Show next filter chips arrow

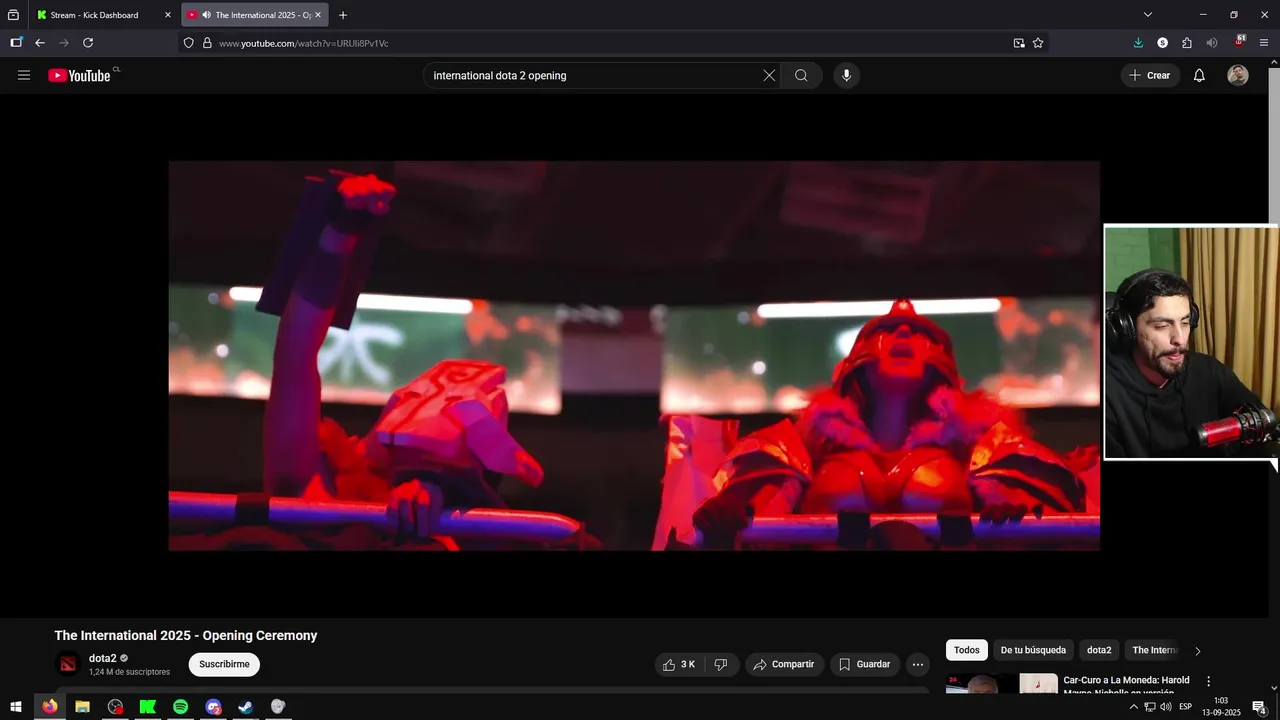(1197, 651)
